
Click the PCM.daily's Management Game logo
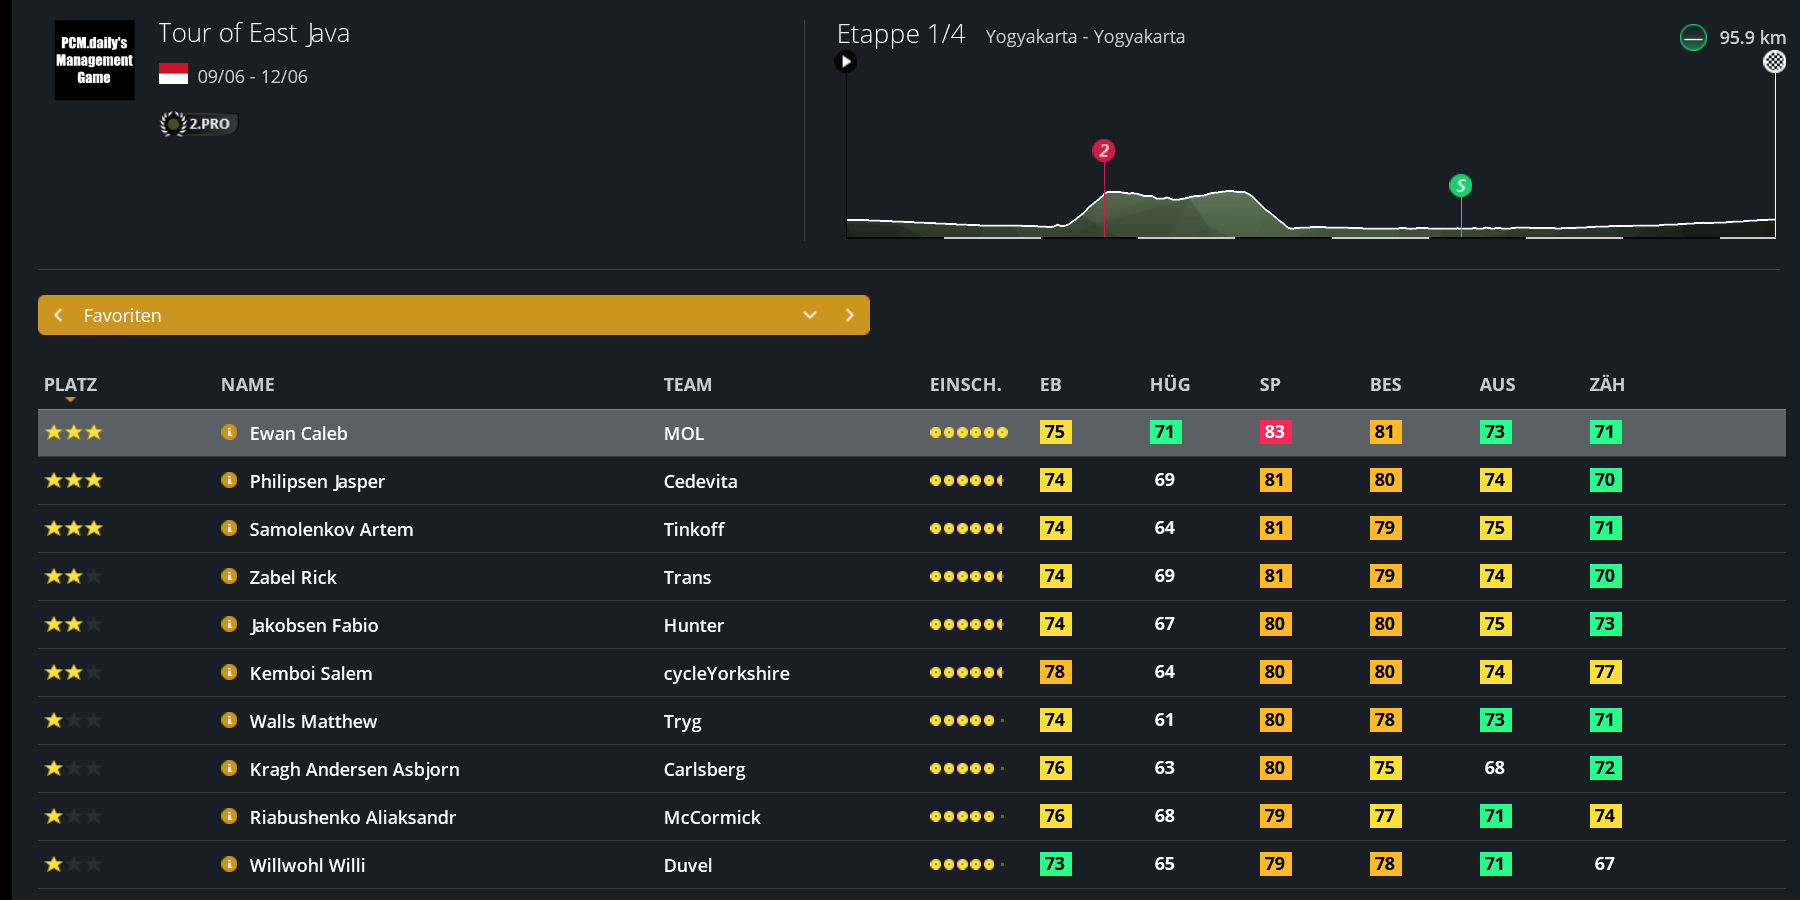pyautogui.click(x=94, y=60)
